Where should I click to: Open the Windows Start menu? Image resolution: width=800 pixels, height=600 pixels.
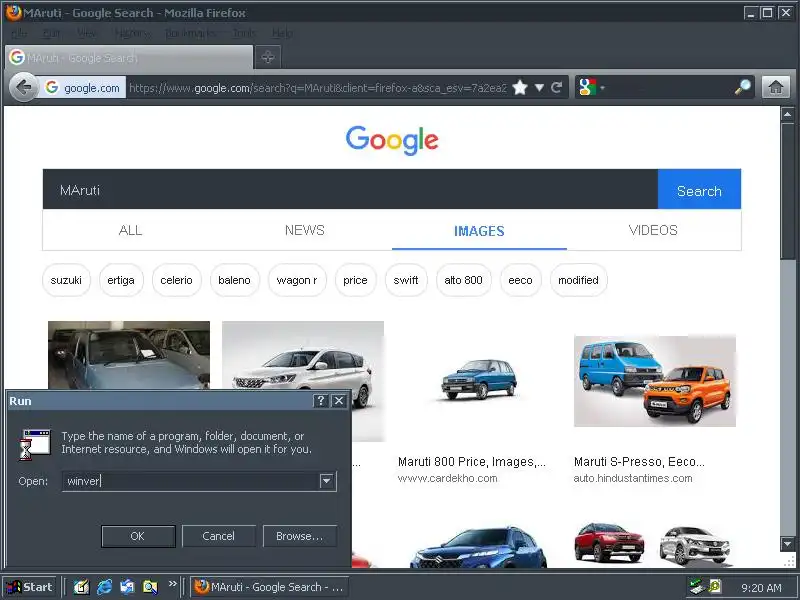(30, 587)
